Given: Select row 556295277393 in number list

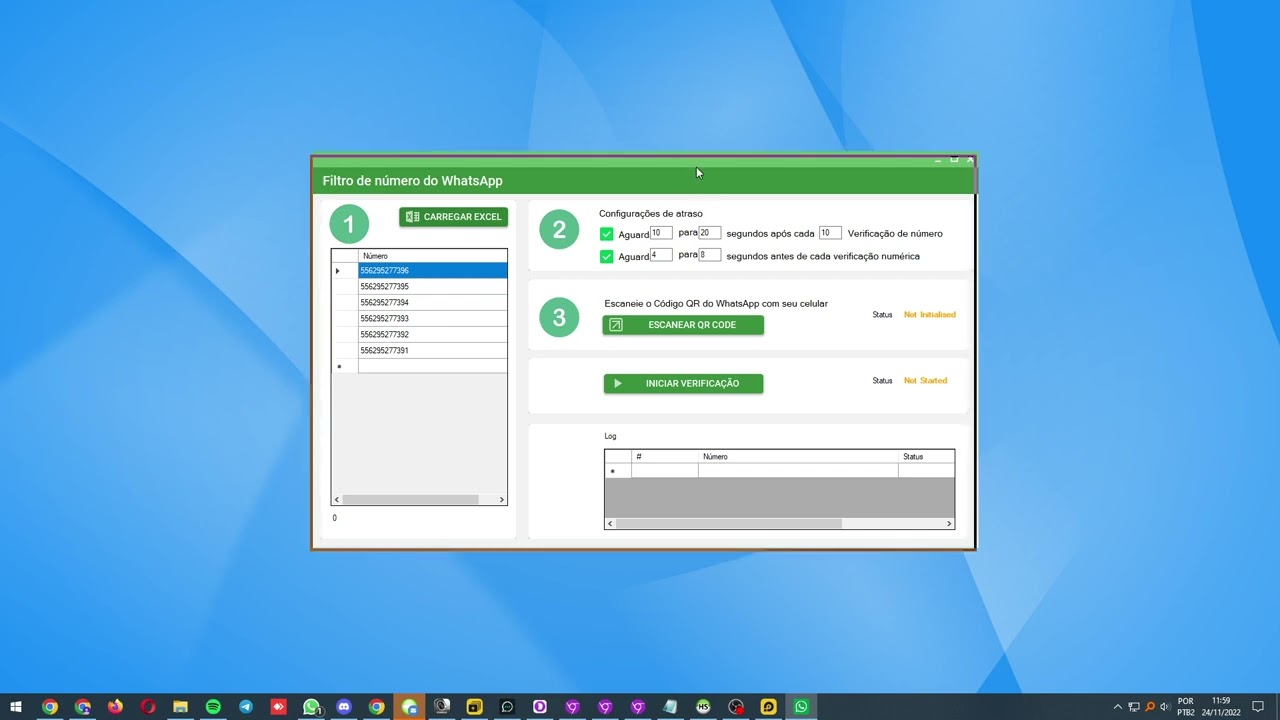Looking at the screenshot, I should (x=432, y=319).
